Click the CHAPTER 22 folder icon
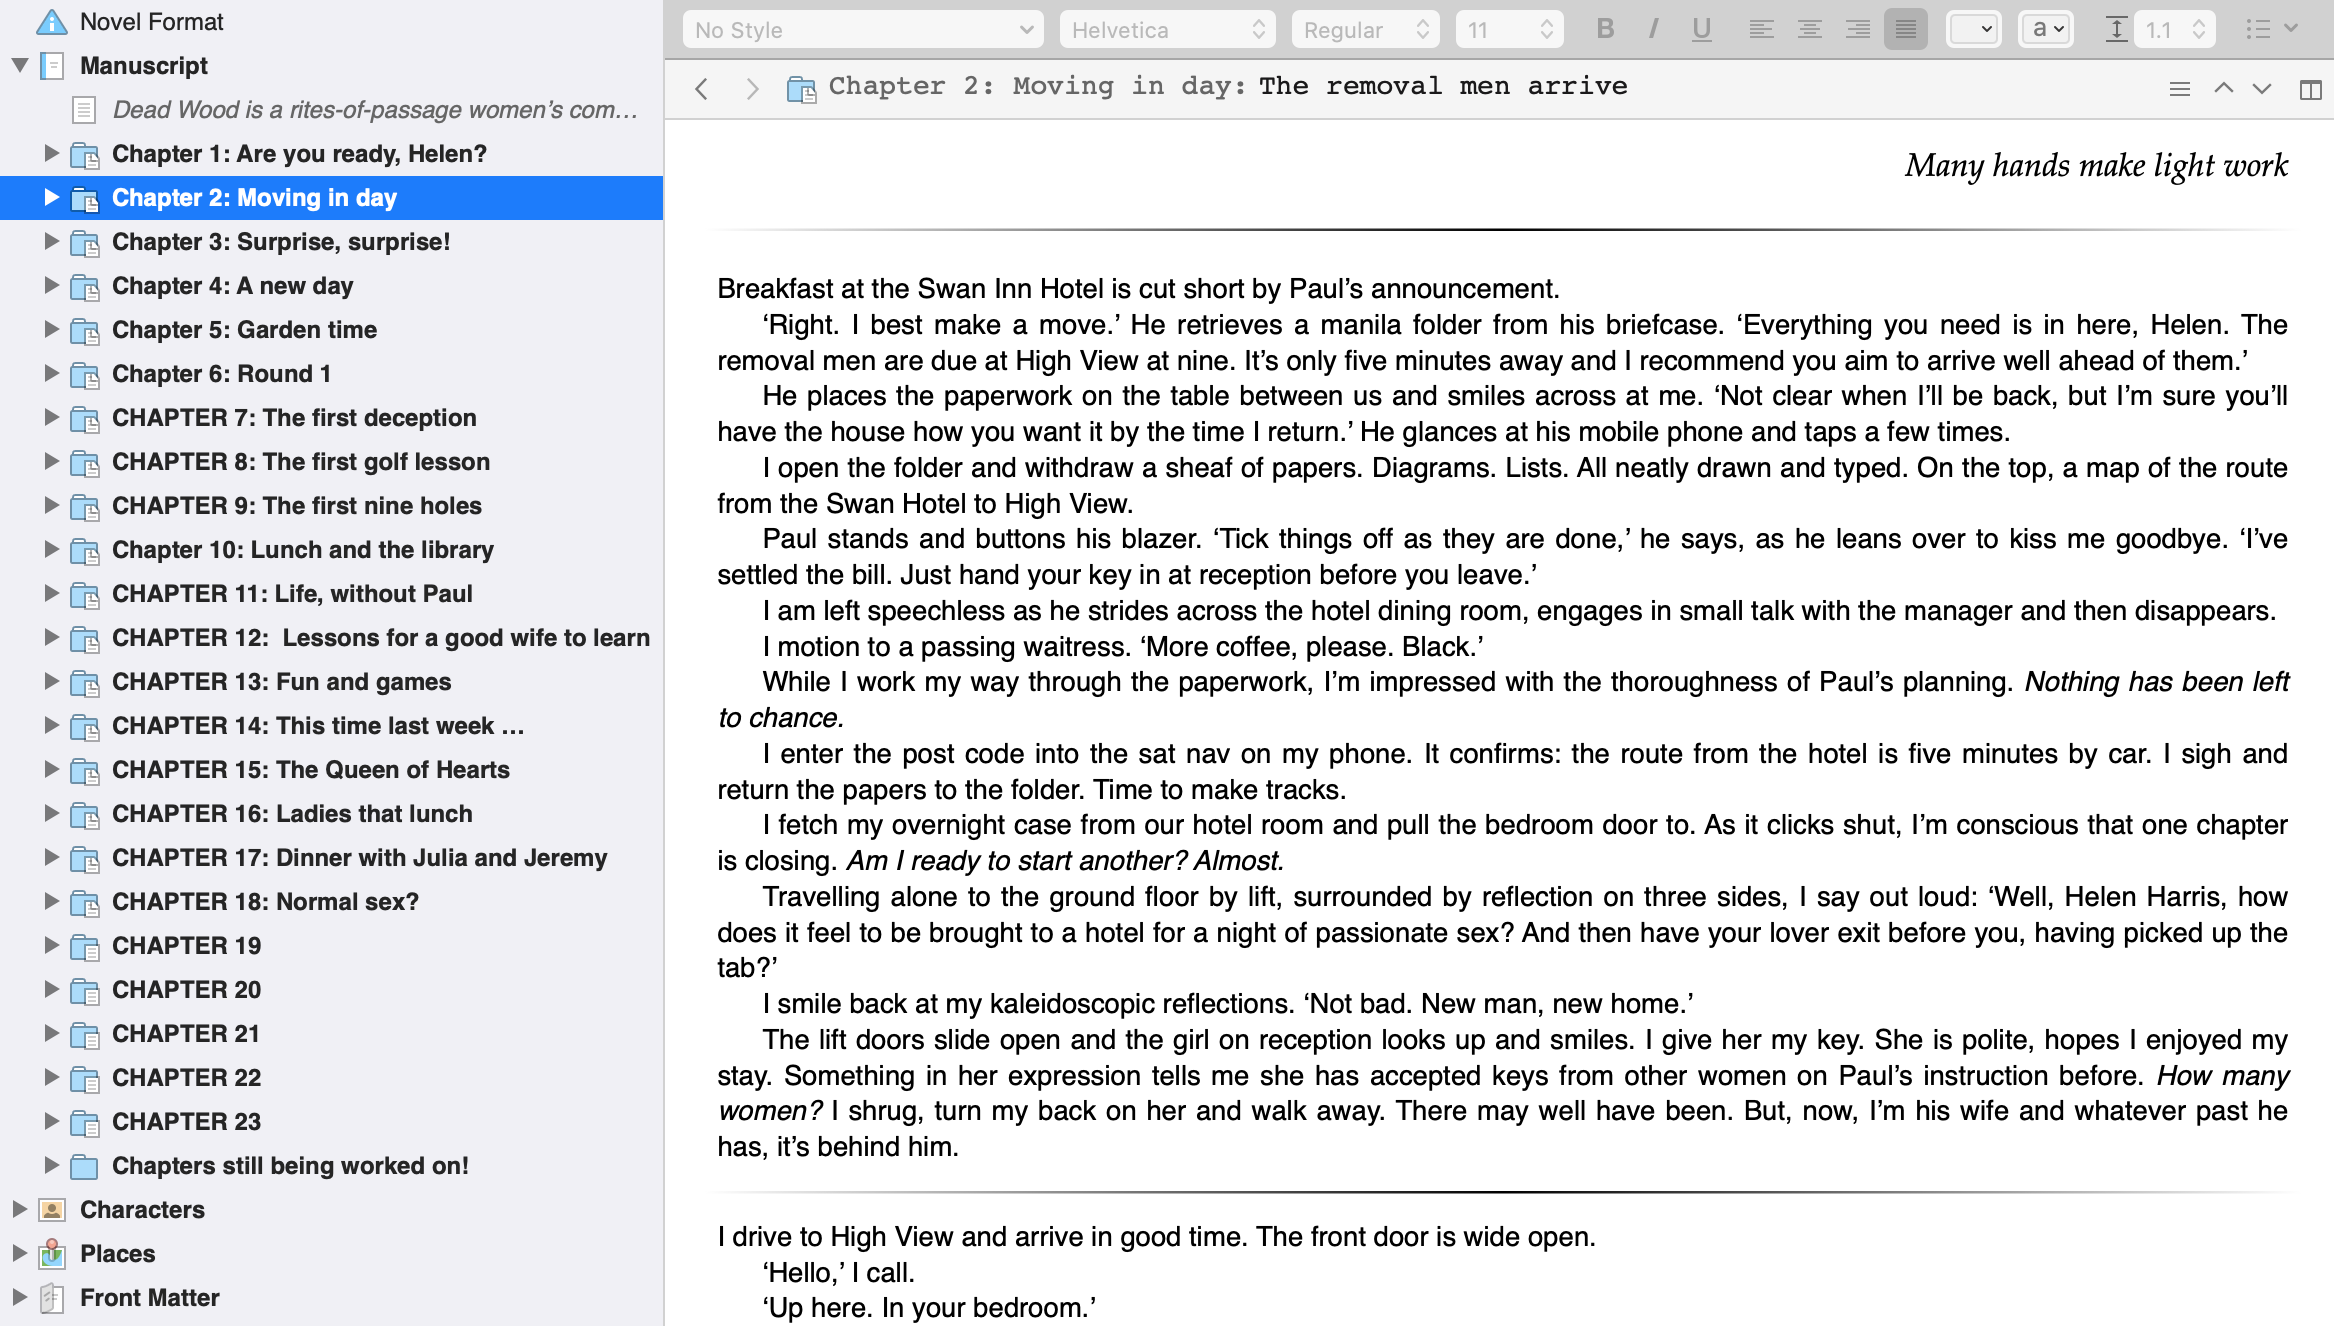Image resolution: width=2334 pixels, height=1326 pixels. click(x=85, y=1077)
